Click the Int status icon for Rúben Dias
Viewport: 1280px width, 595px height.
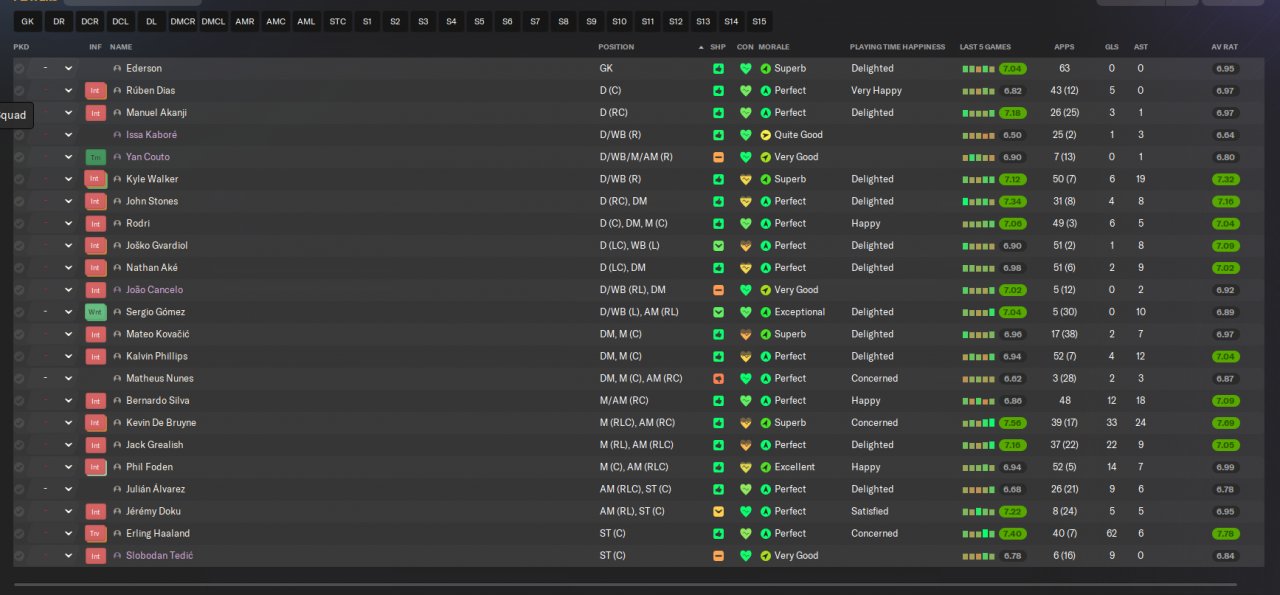tap(96, 90)
